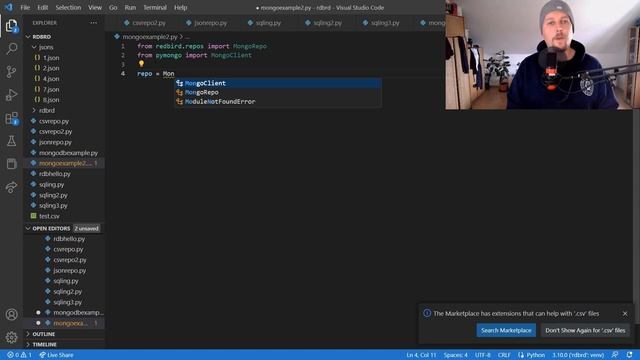
Task: Select MongoClient autocomplete suggestion
Action: (x=278, y=83)
